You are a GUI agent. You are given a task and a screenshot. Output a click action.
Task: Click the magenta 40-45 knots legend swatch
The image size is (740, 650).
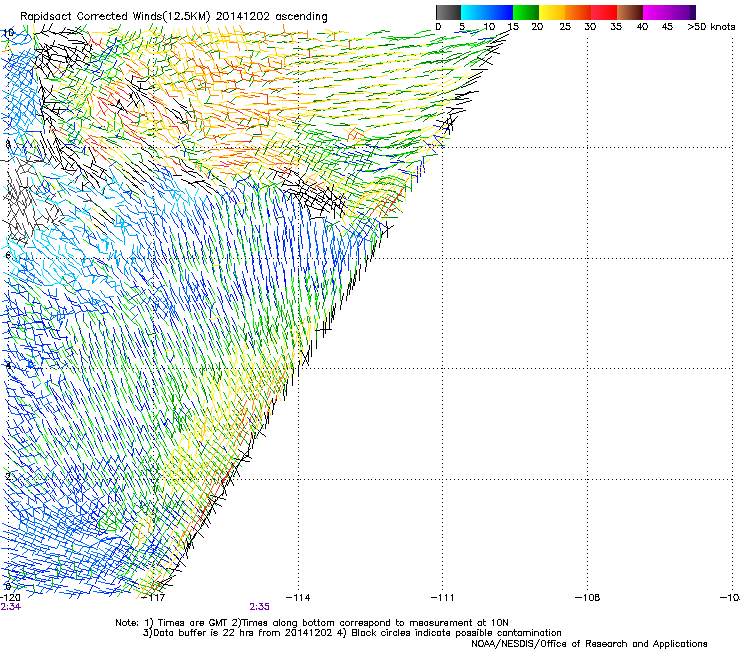[656, 12]
